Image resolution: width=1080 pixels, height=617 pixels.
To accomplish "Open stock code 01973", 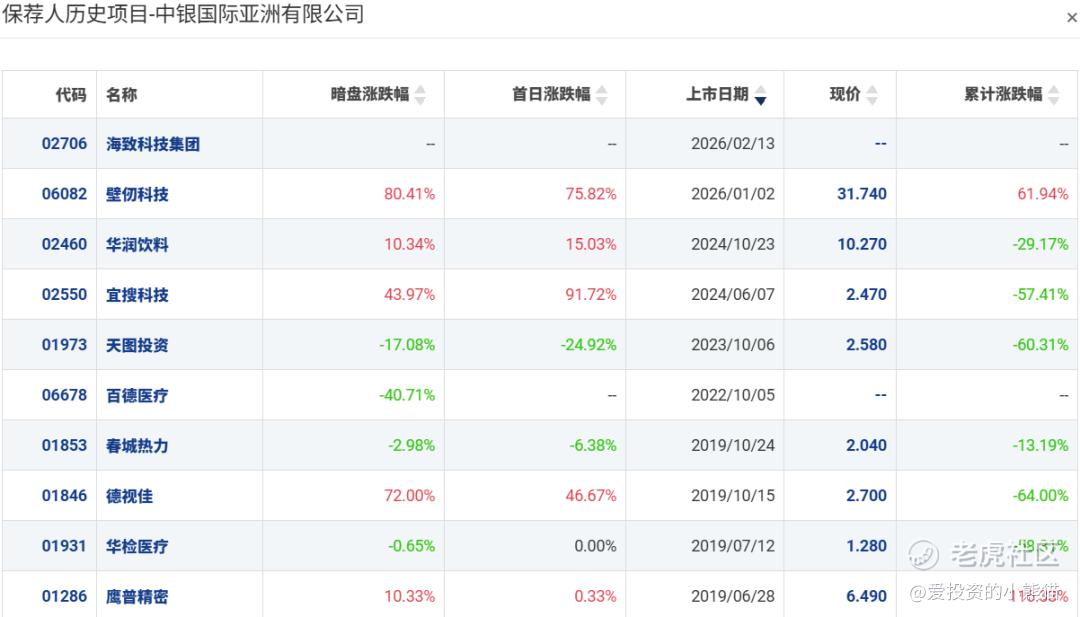I will [64, 345].
